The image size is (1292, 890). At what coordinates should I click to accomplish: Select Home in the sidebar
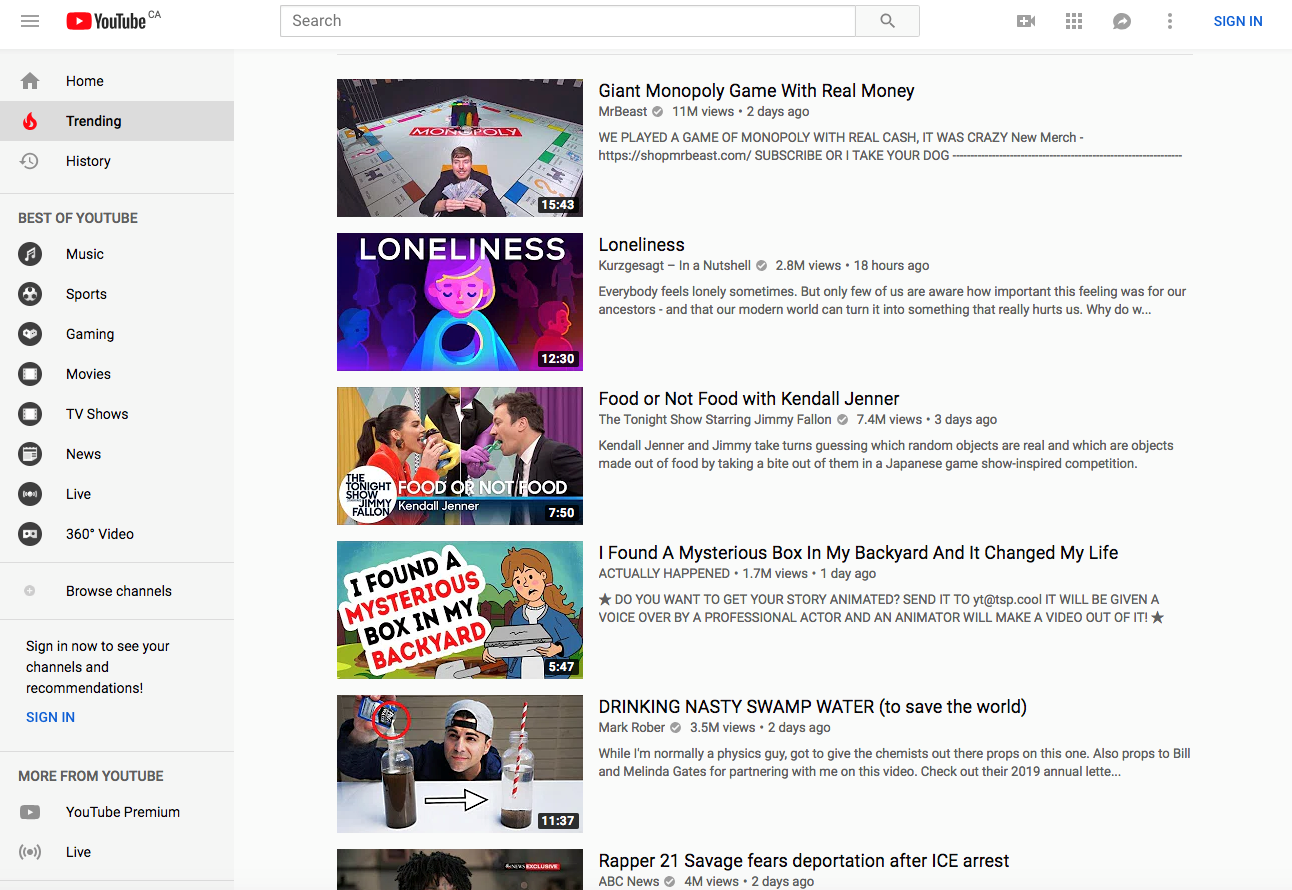coord(117,81)
